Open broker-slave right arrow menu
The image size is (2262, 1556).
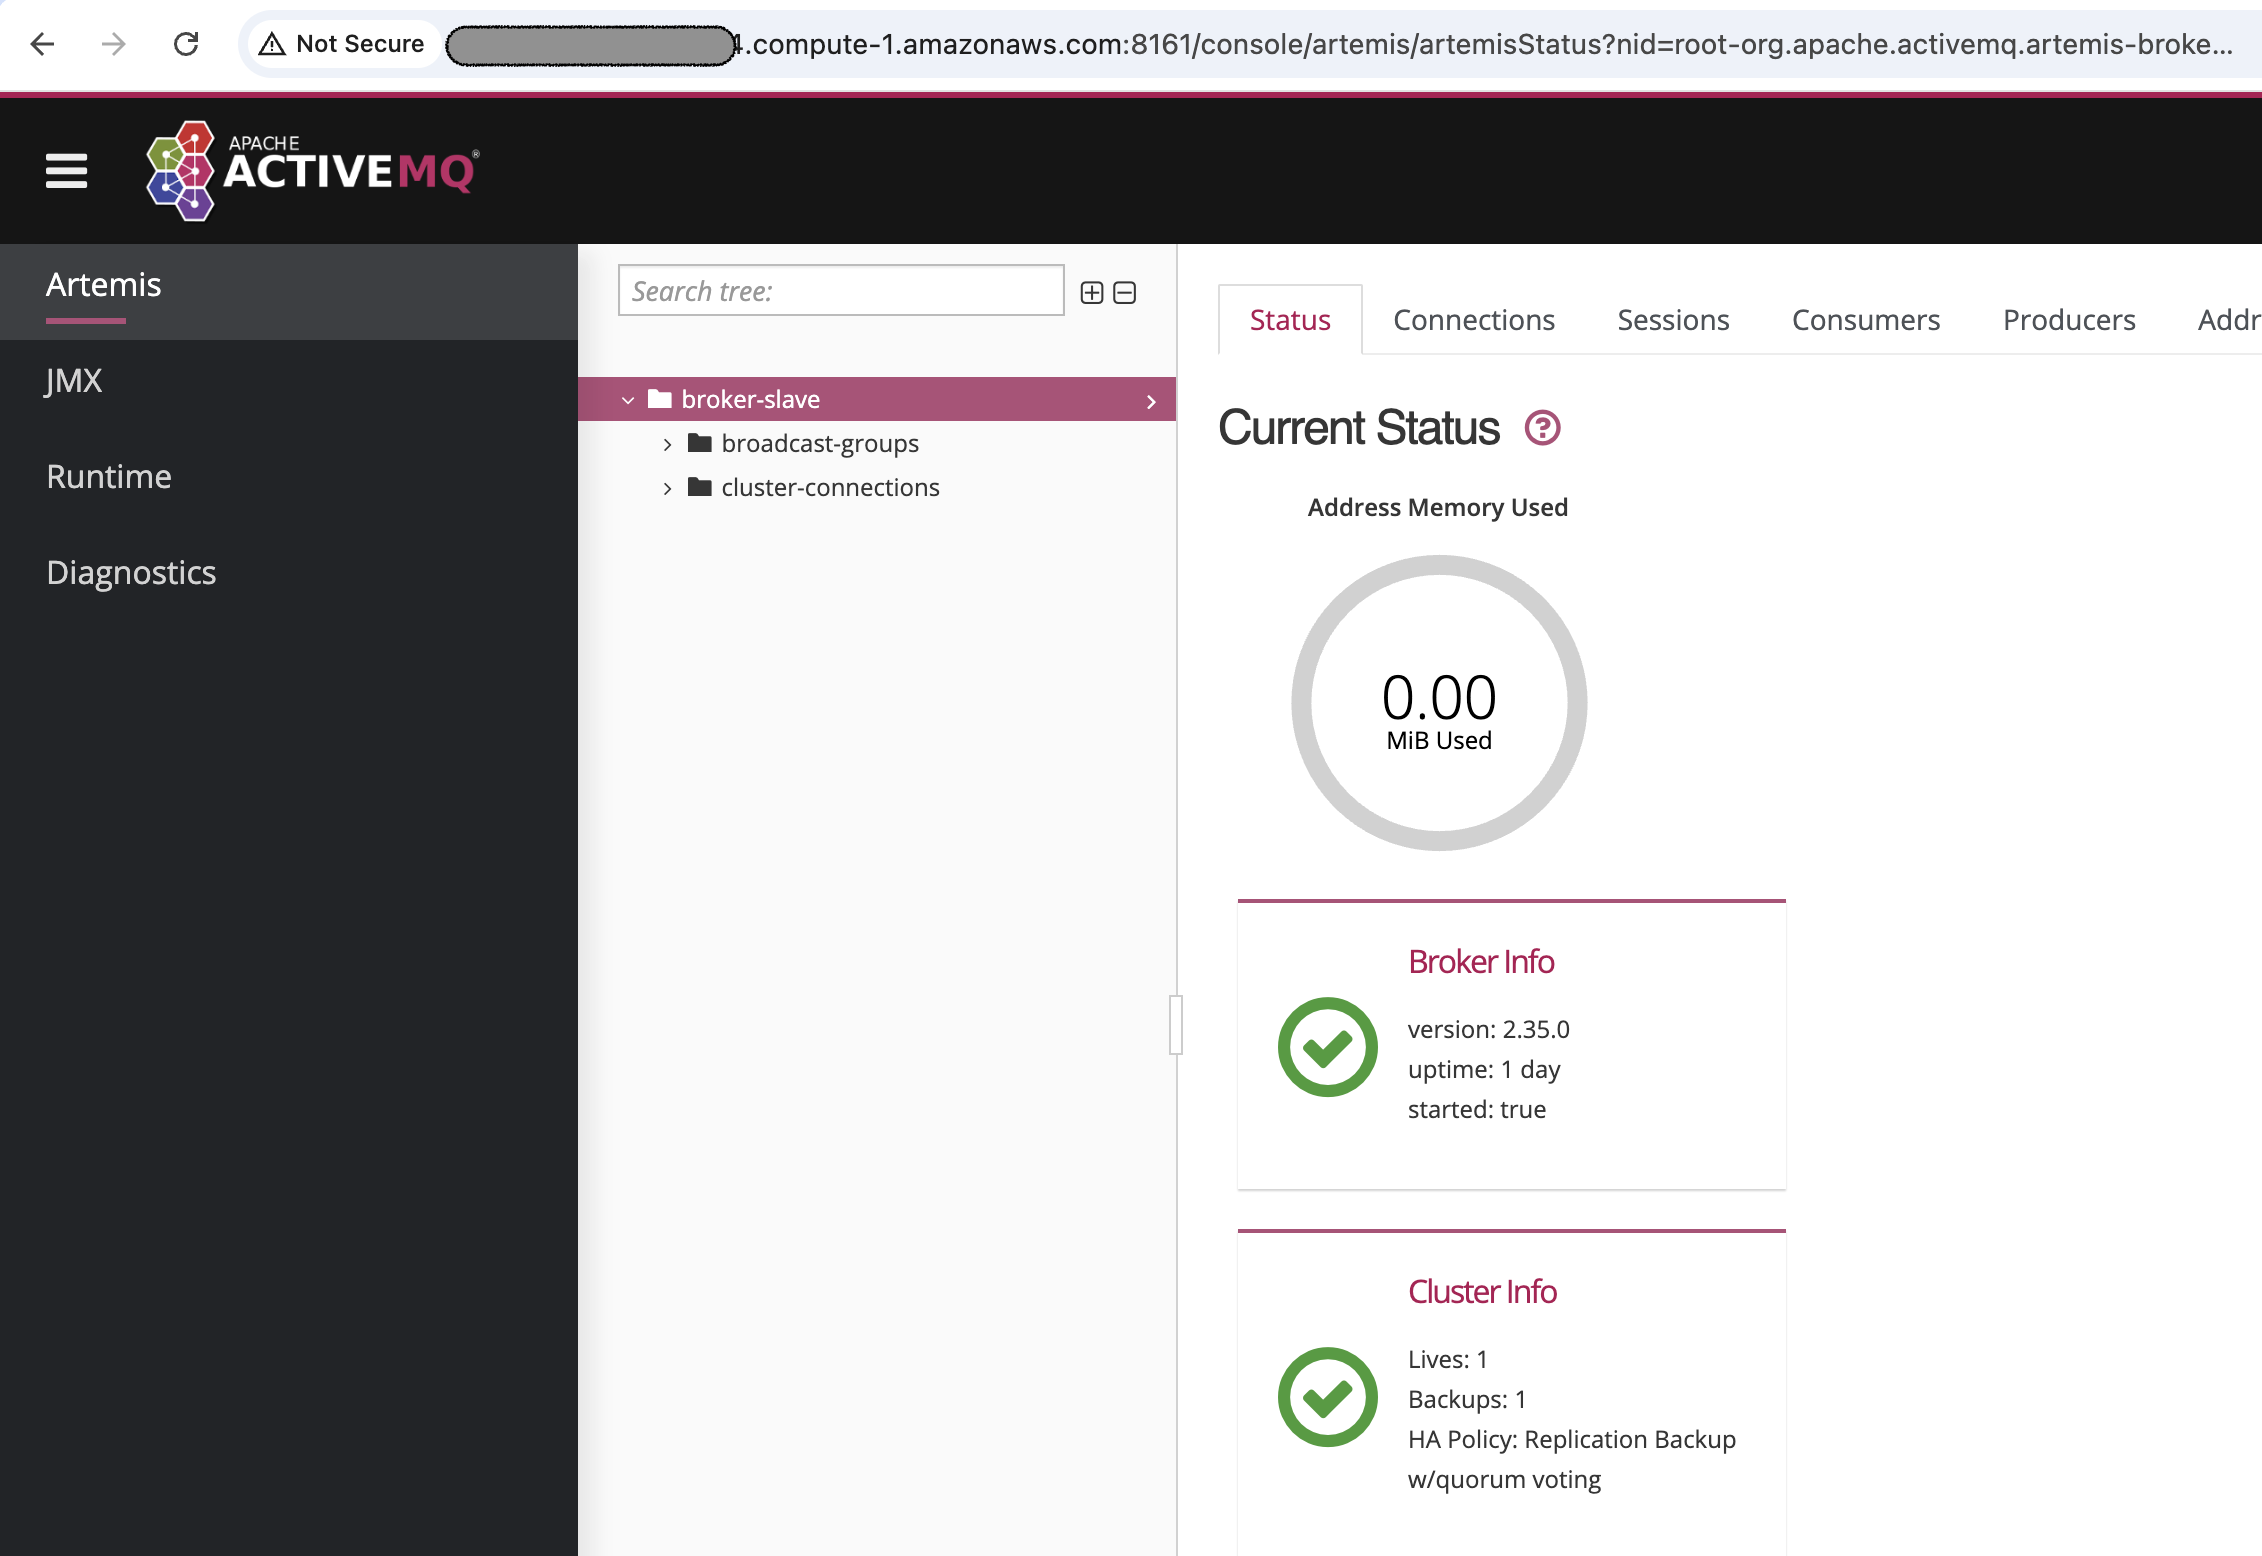pos(1151,401)
